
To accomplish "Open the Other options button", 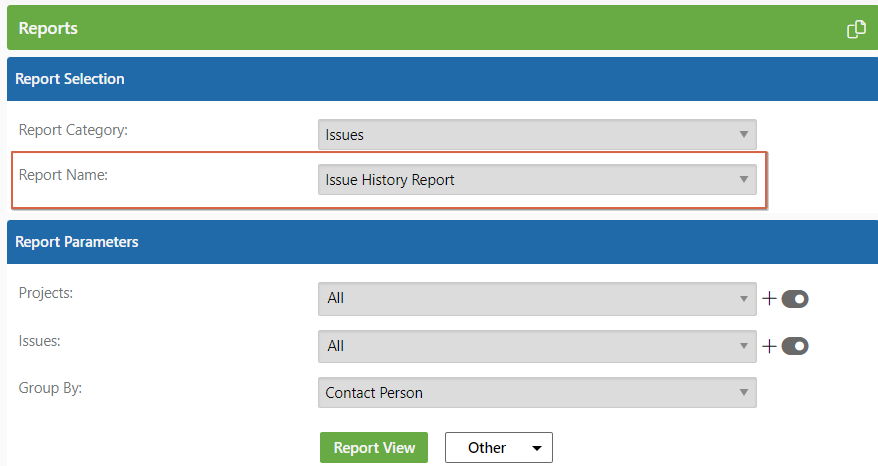I will [499, 448].
